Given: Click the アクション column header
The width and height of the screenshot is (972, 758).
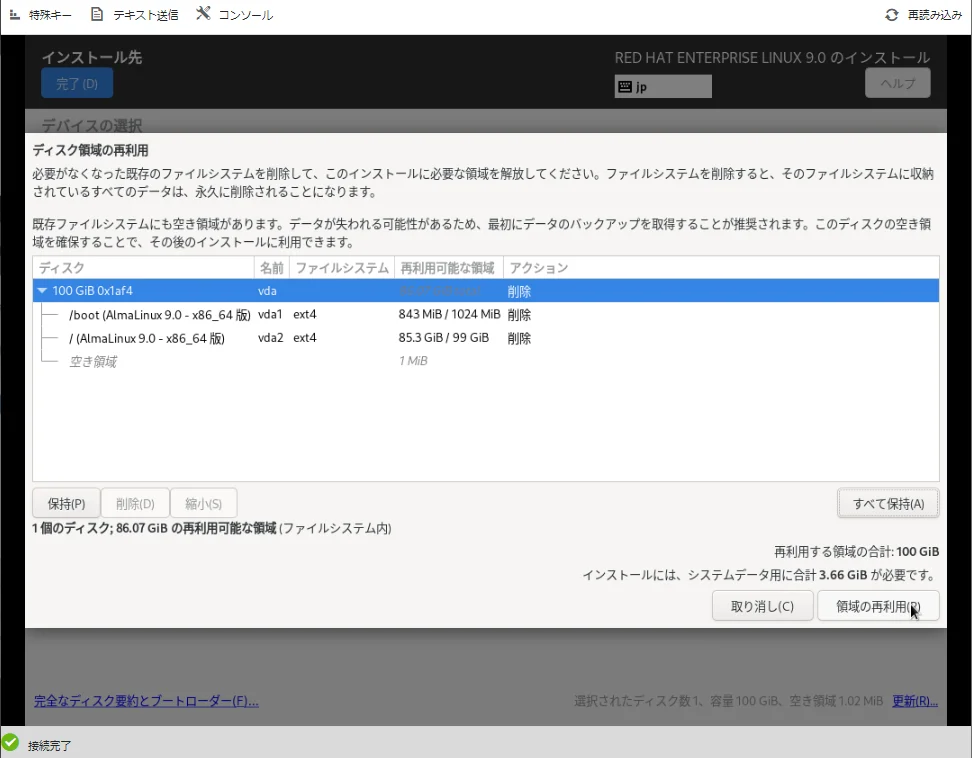Looking at the screenshot, I should point(539,268).
